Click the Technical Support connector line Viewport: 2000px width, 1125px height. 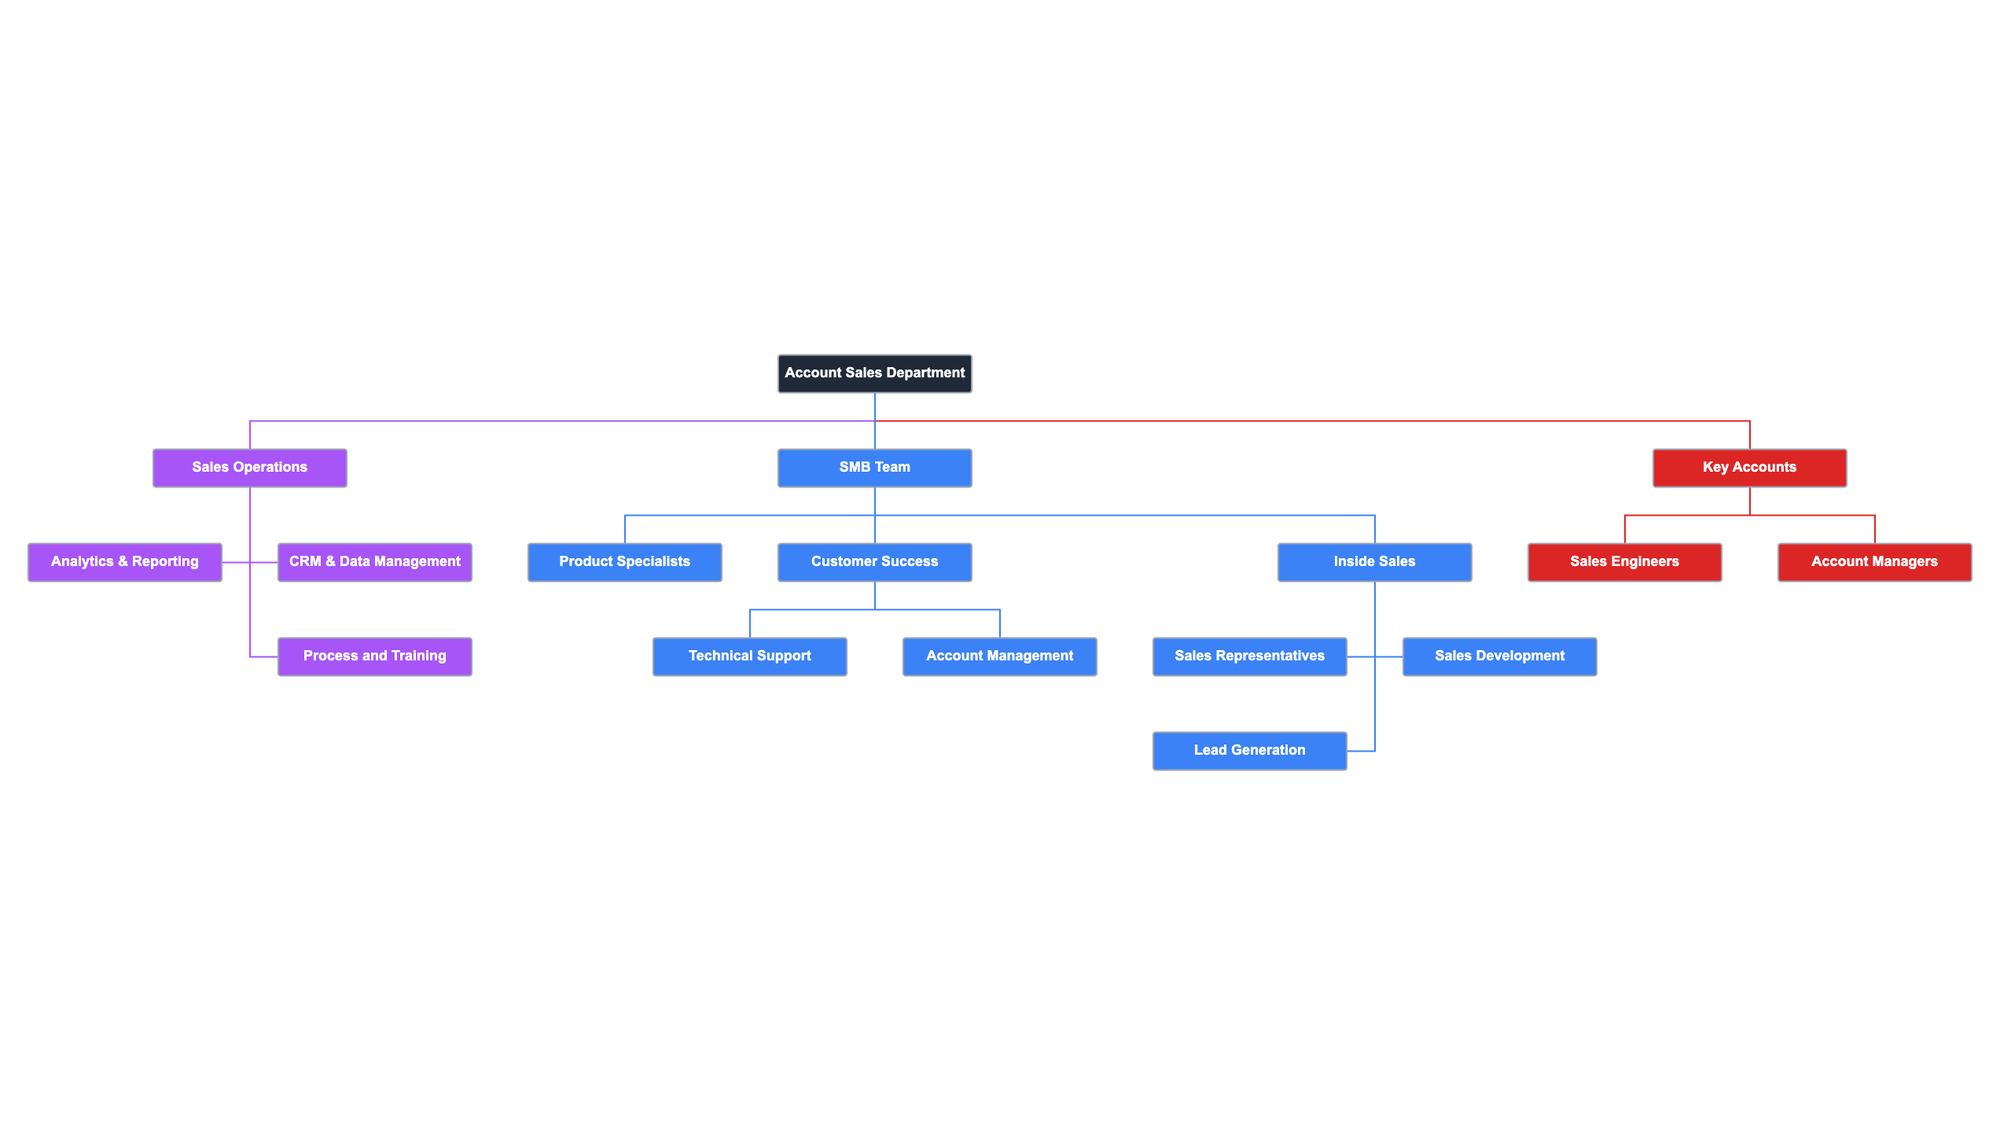750,622
